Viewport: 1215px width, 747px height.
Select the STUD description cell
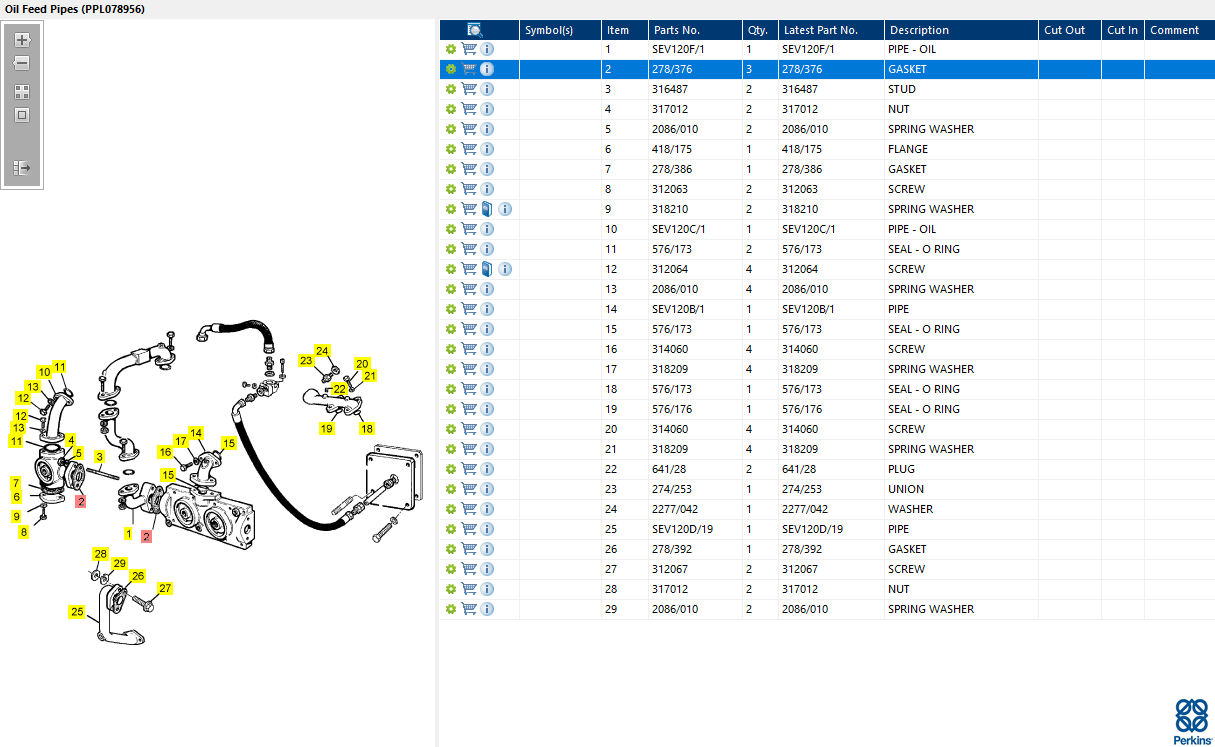pos(961,89)
